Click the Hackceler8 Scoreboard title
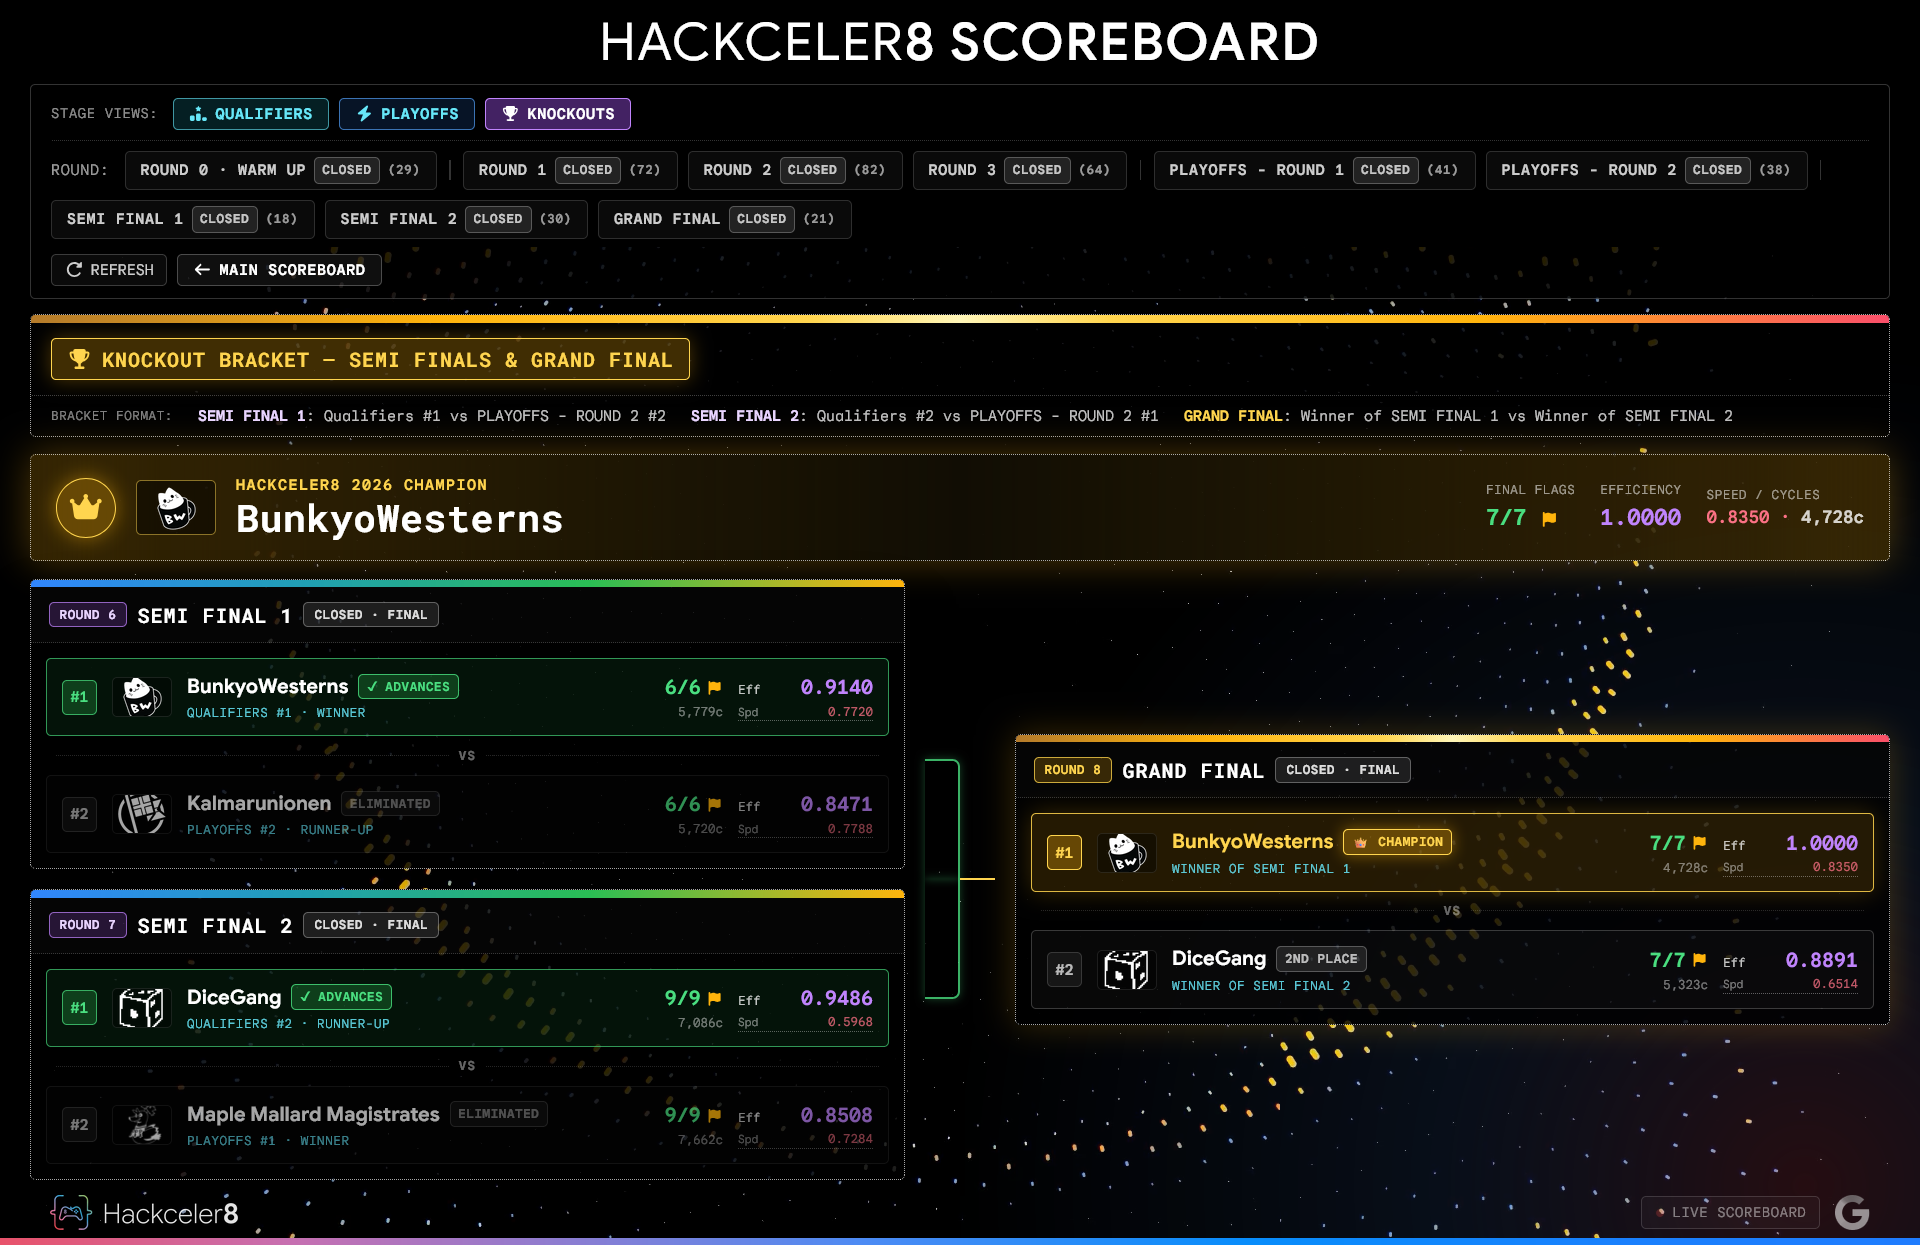 [x=959, y=42]
